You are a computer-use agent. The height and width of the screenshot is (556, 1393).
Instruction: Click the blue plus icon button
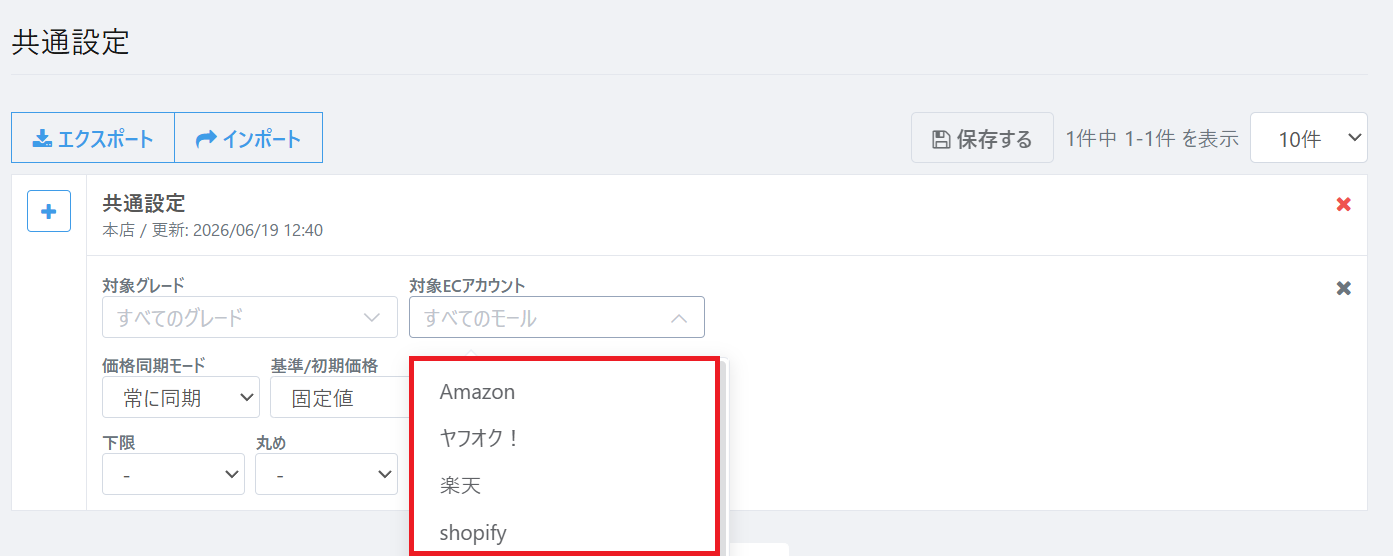(49, 211)
